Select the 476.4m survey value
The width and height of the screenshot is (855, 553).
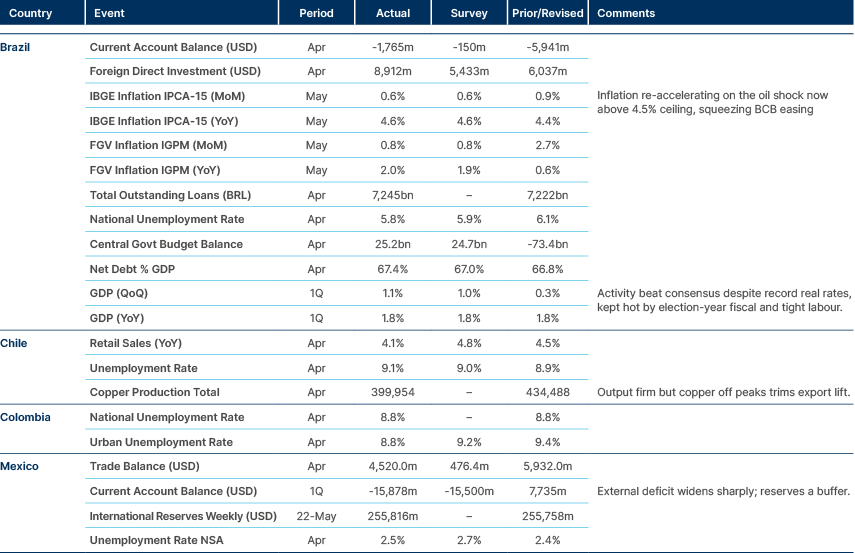click(x=469, y=466)
